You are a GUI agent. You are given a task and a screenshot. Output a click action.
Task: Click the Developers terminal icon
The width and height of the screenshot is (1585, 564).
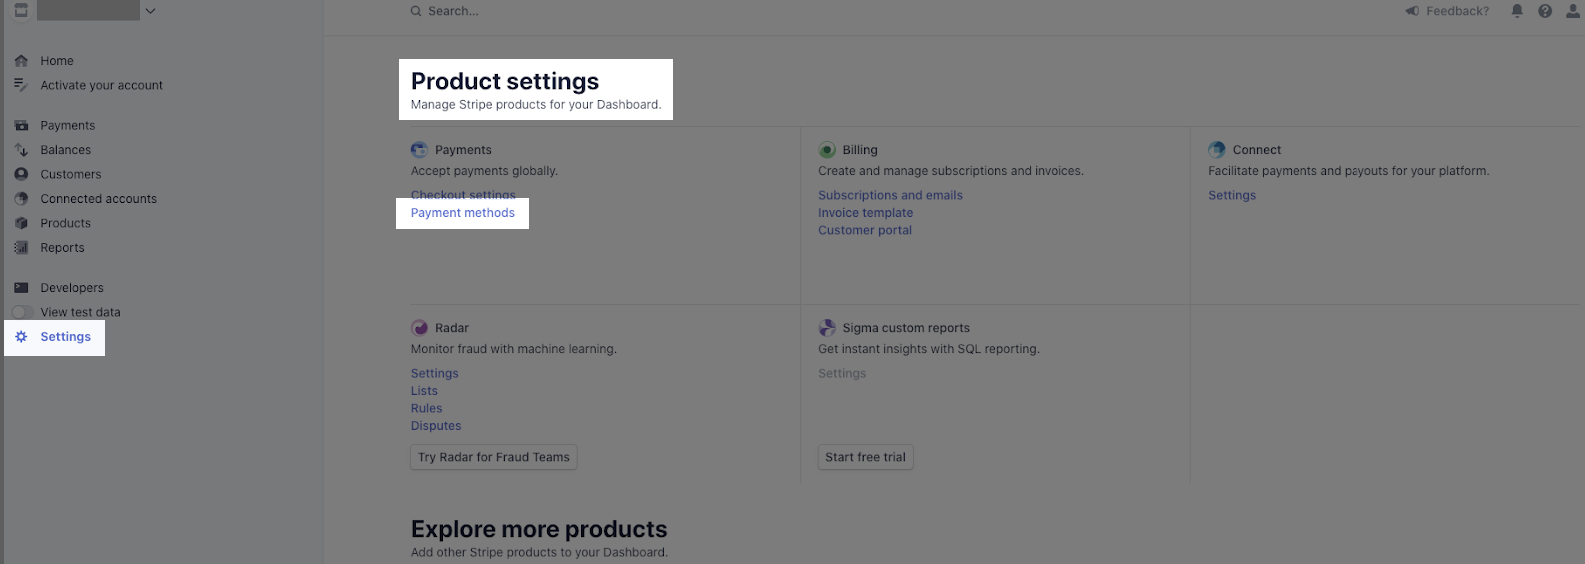tap(21, 288)
